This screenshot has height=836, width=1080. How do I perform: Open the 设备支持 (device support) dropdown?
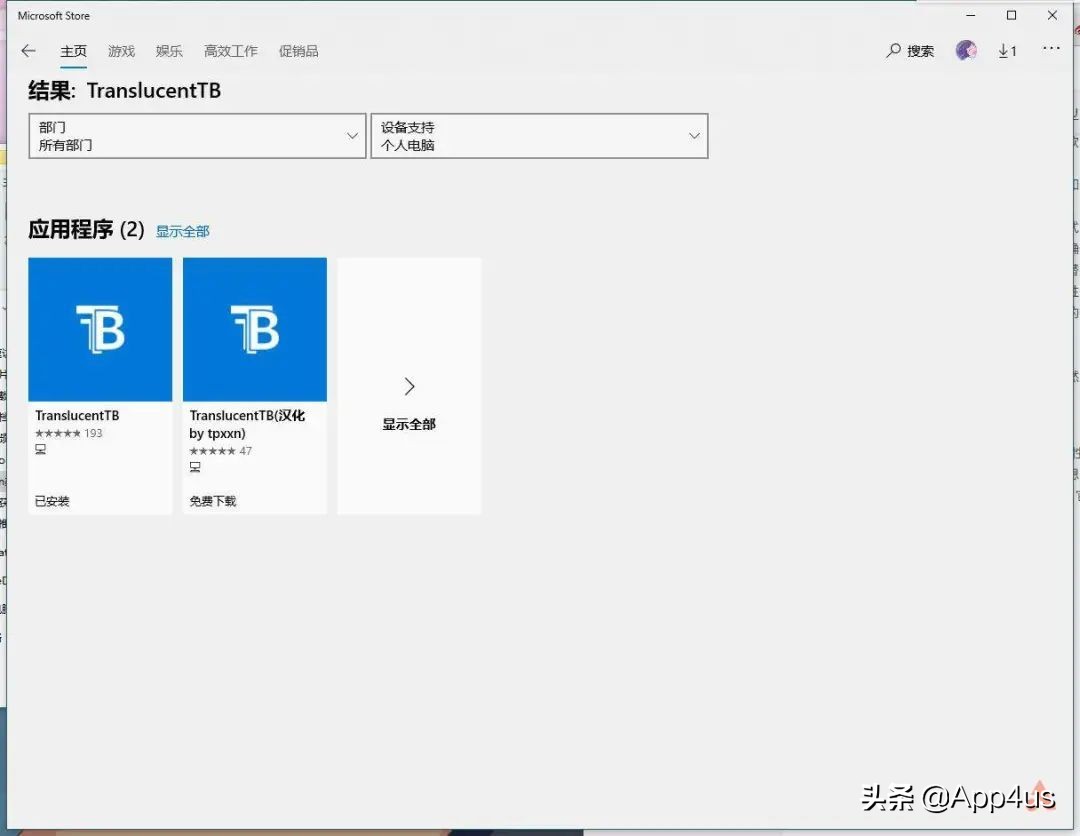540,136
